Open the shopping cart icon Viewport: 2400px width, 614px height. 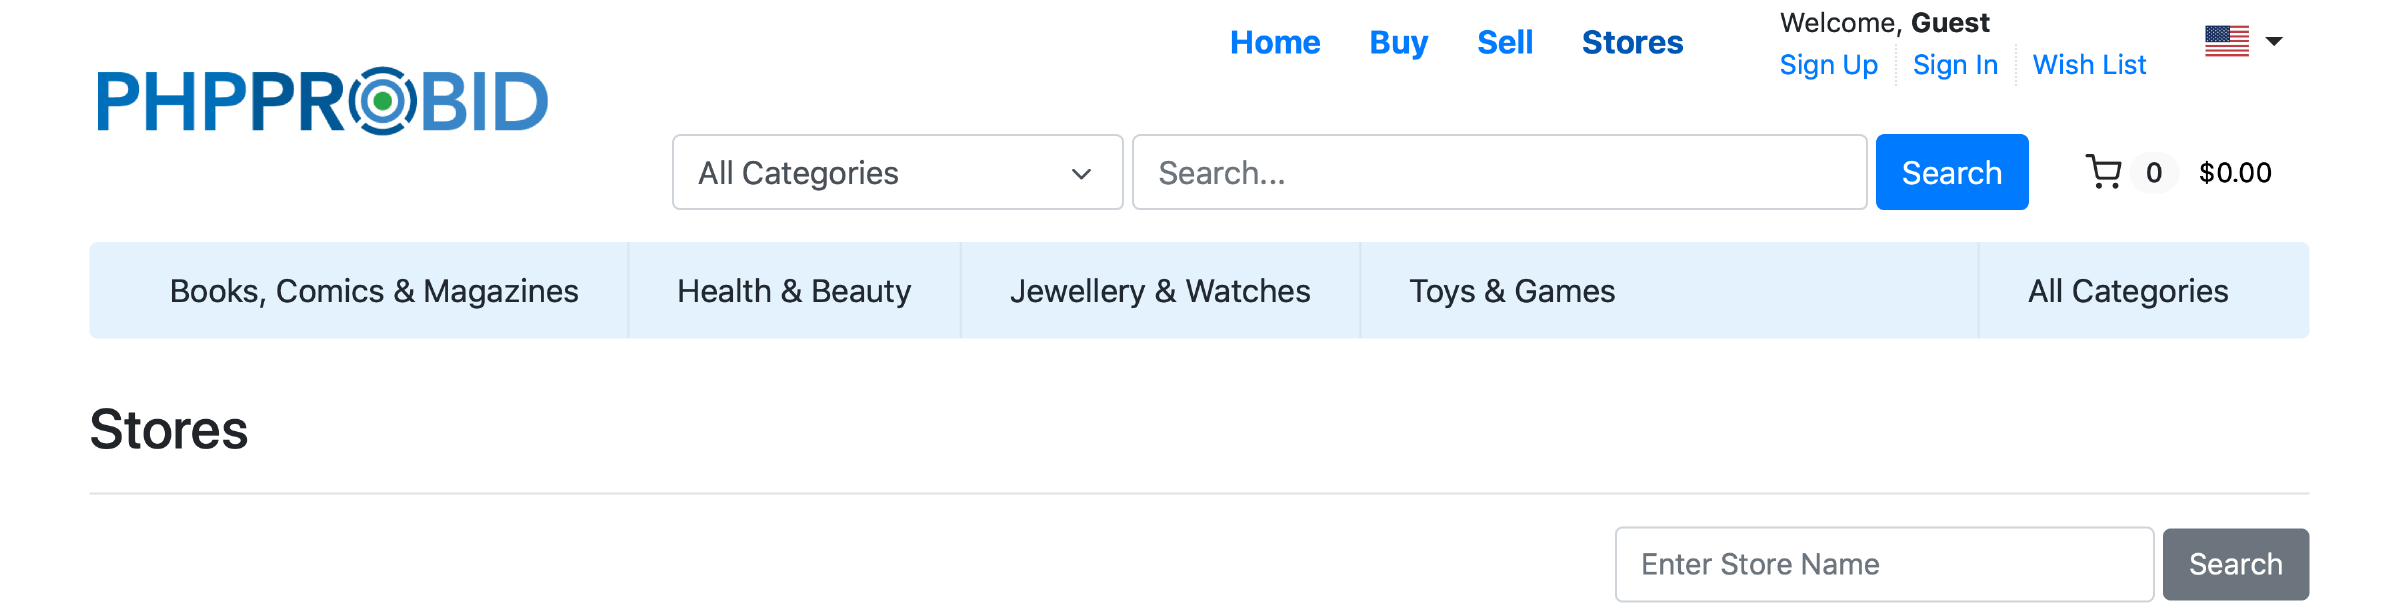coord(2104,172)
